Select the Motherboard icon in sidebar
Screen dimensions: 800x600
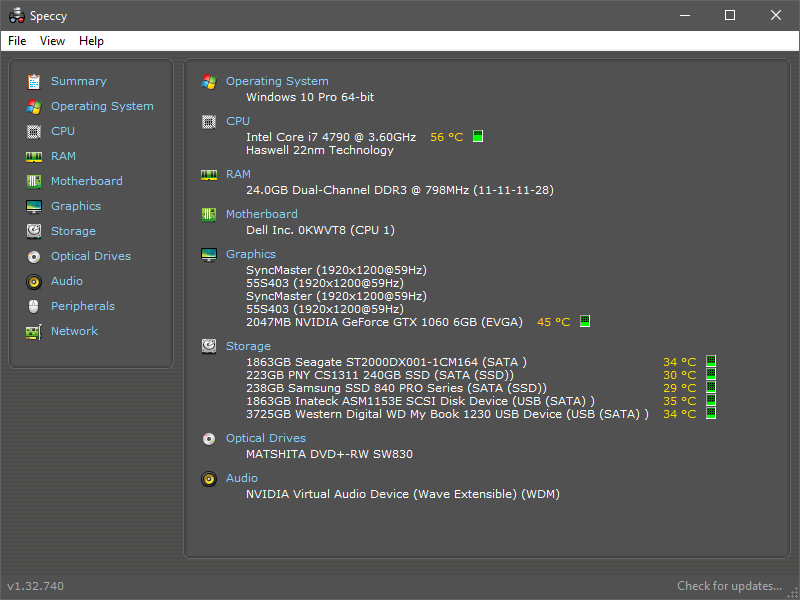[34, 181]
